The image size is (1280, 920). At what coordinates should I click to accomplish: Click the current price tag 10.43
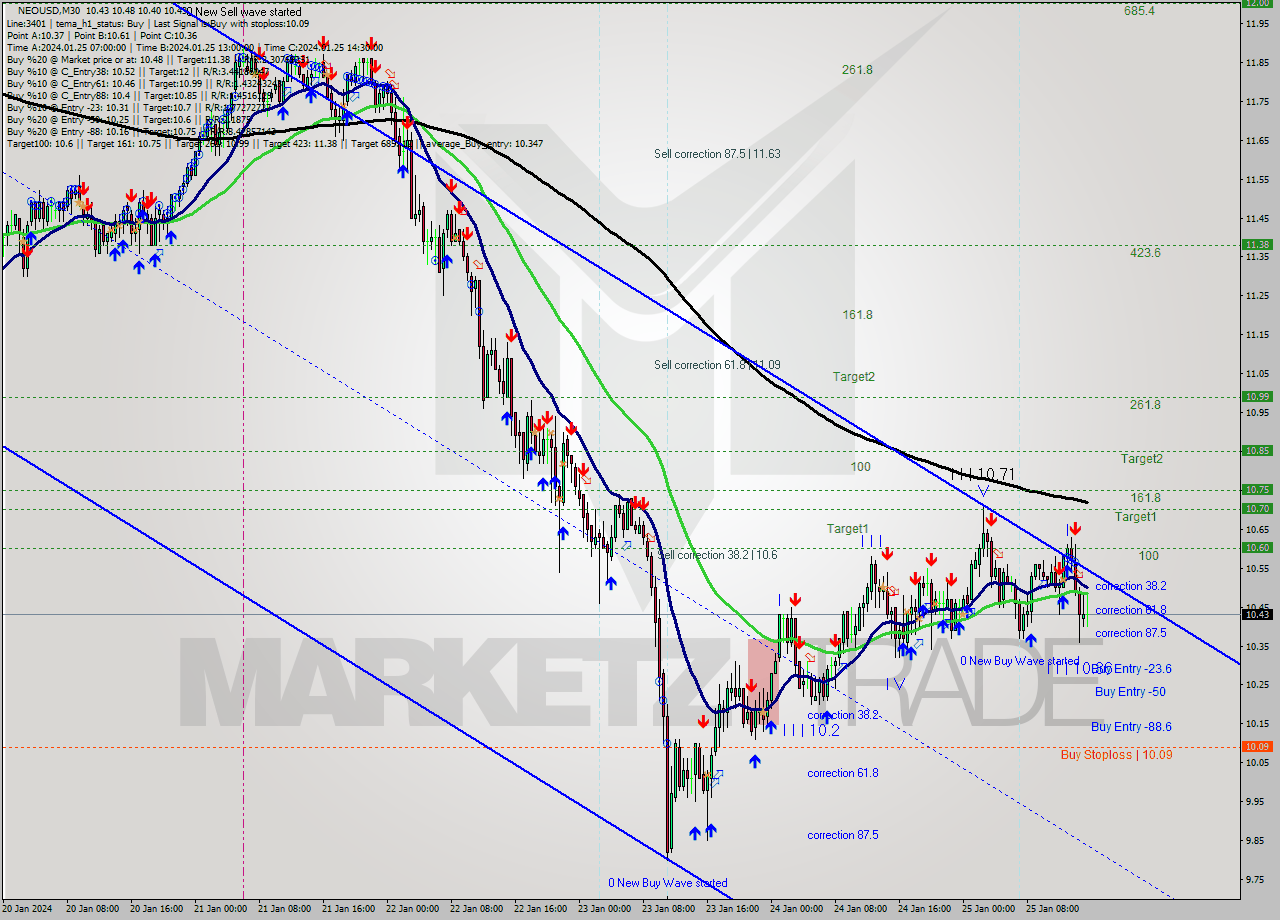[1257, 614]
